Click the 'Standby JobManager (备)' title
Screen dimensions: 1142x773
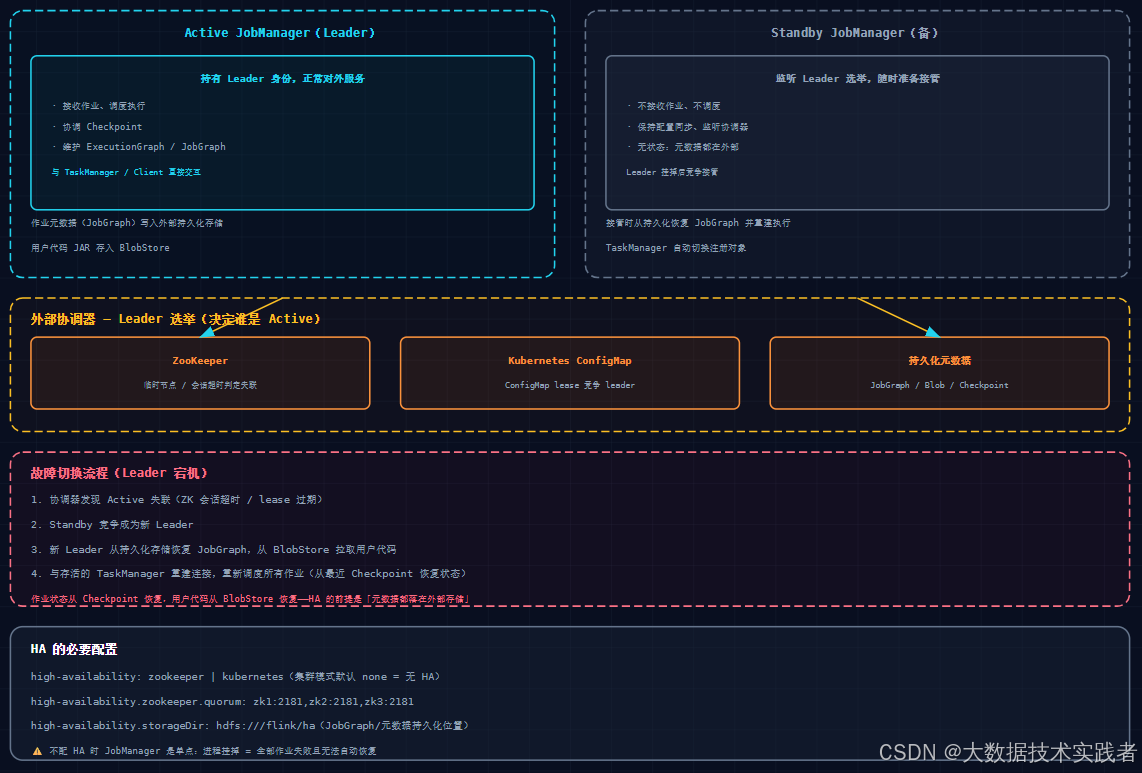coord(855,33)
